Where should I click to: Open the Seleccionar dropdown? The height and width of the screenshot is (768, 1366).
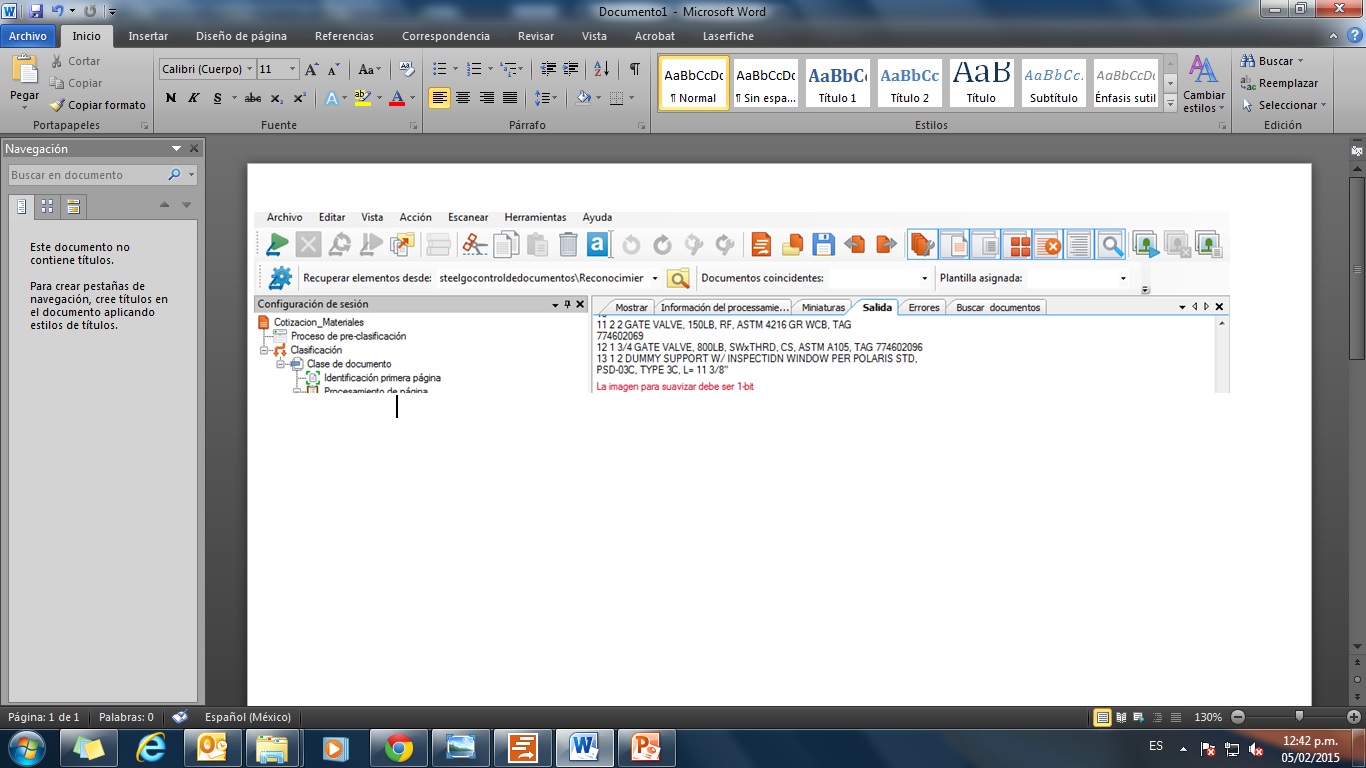[x=1284, y=105]
